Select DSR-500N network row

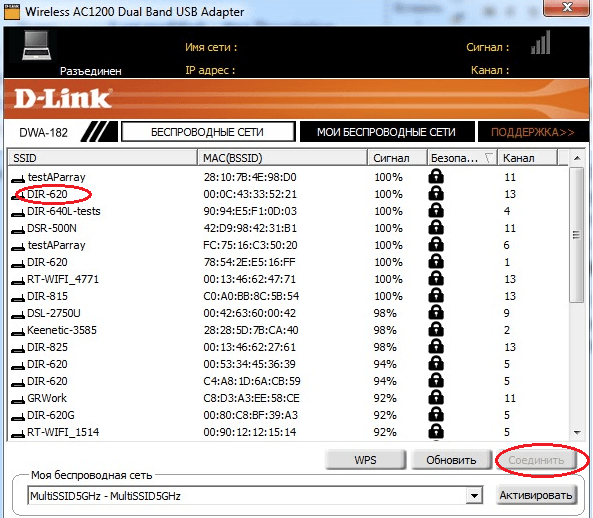coord(287,228)
